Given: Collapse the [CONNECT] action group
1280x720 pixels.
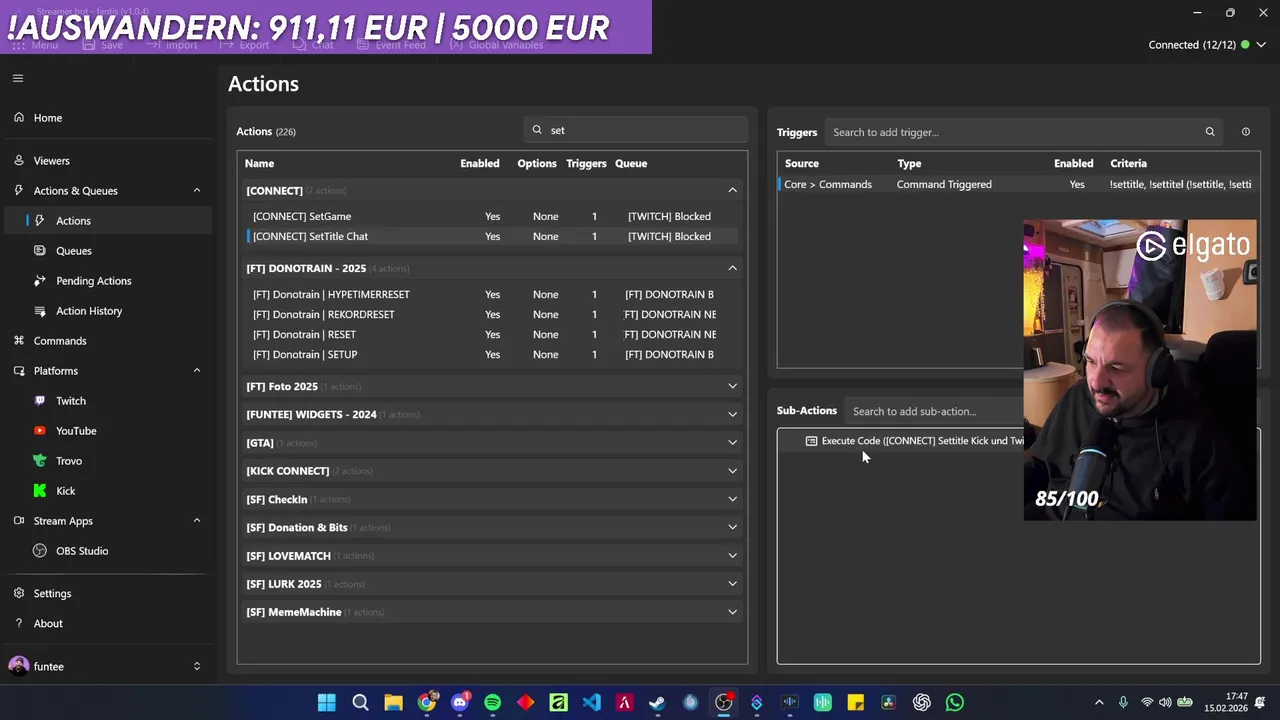Looking at the screenshot, I should click(x=732, y=191).
